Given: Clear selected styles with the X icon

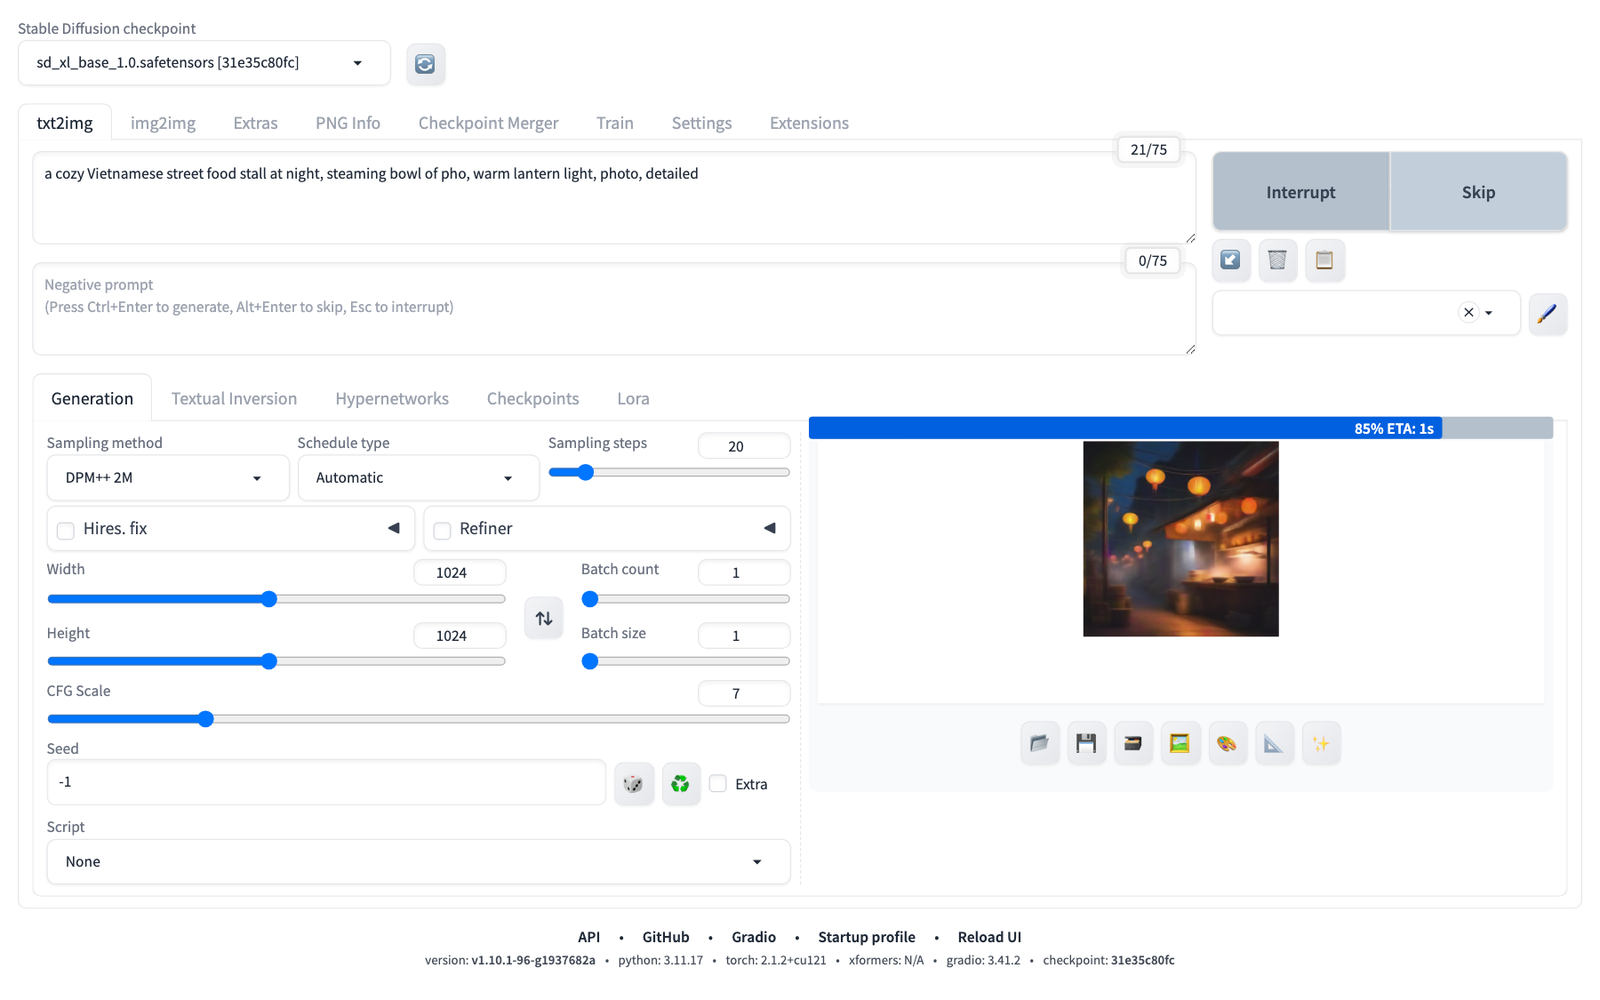Looking at the screenshot, I should point(1468,313).
